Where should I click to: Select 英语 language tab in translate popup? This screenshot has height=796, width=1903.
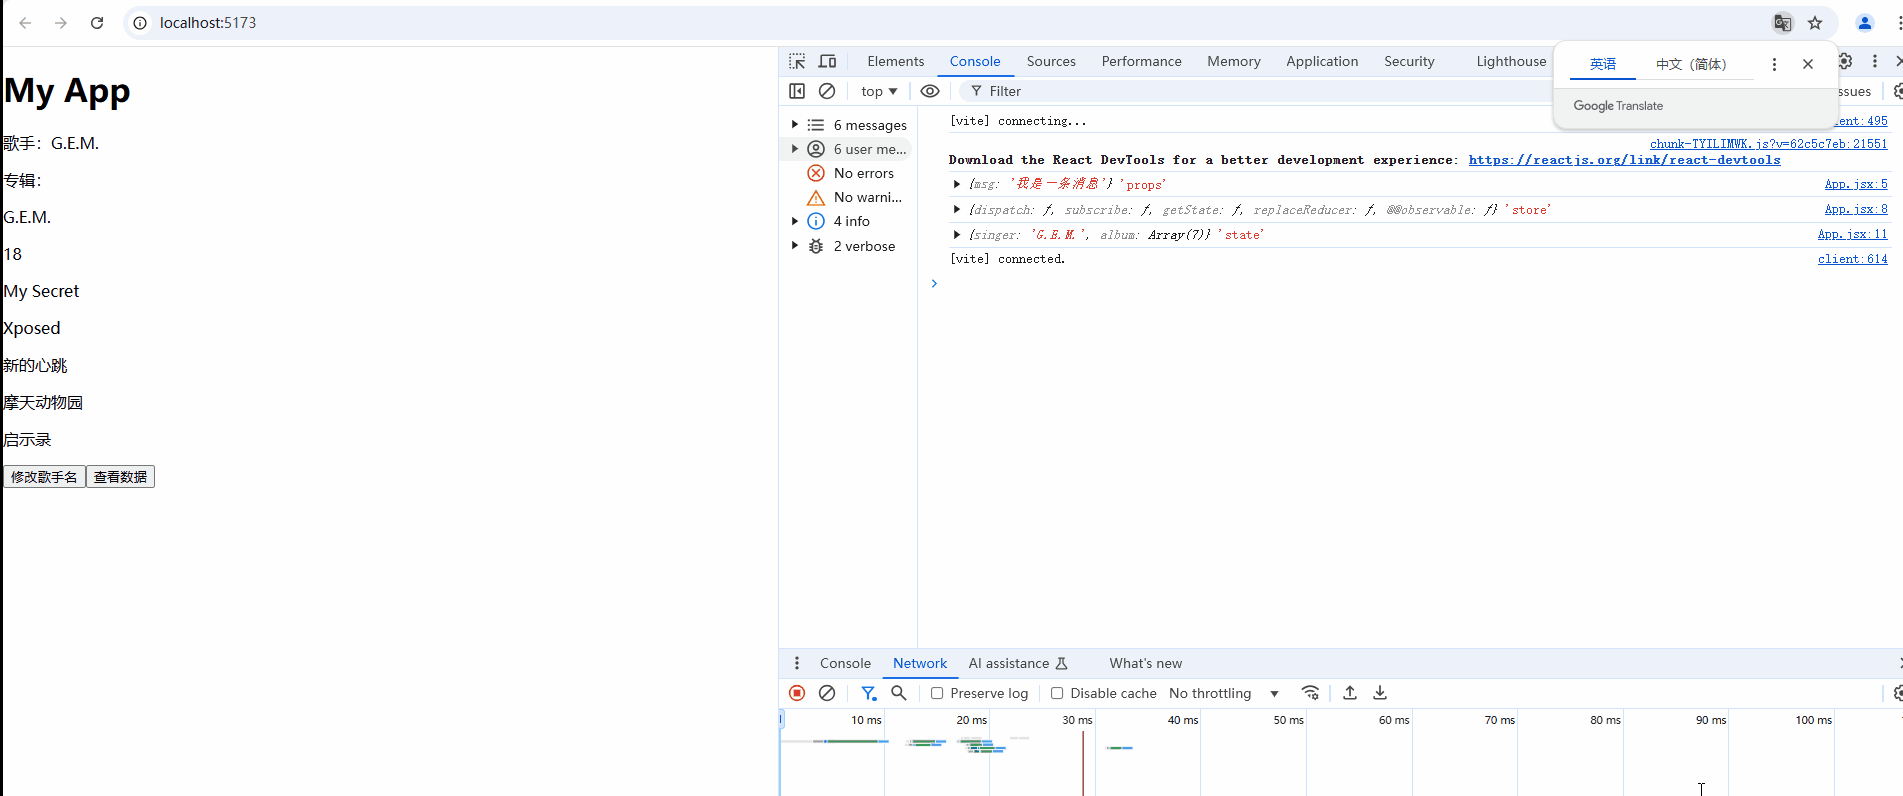point(1603,64)
